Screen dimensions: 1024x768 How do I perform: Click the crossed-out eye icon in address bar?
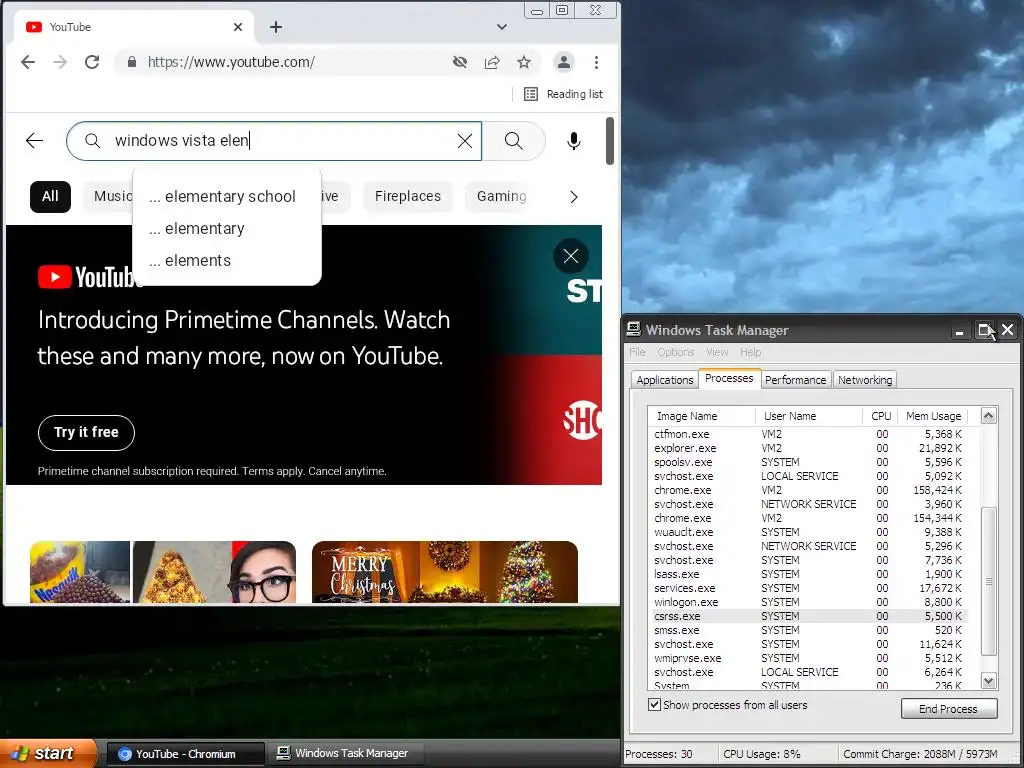(460, 62)
